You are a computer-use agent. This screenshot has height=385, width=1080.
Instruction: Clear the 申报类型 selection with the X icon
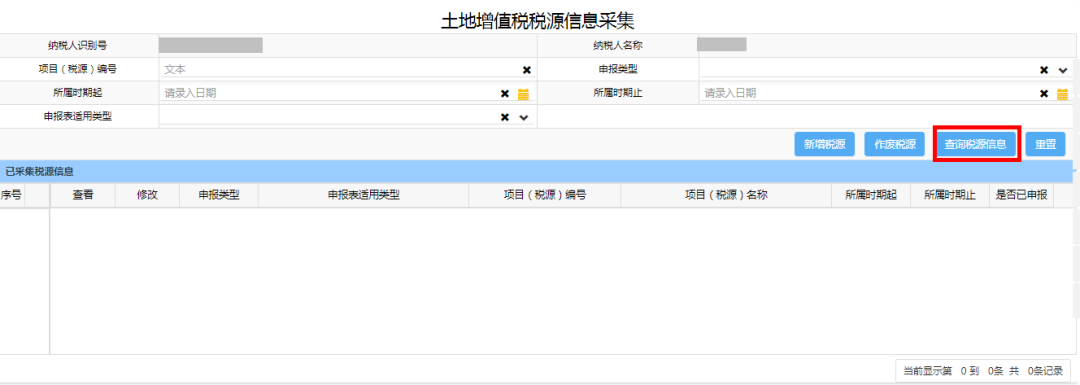point(1044,70)
